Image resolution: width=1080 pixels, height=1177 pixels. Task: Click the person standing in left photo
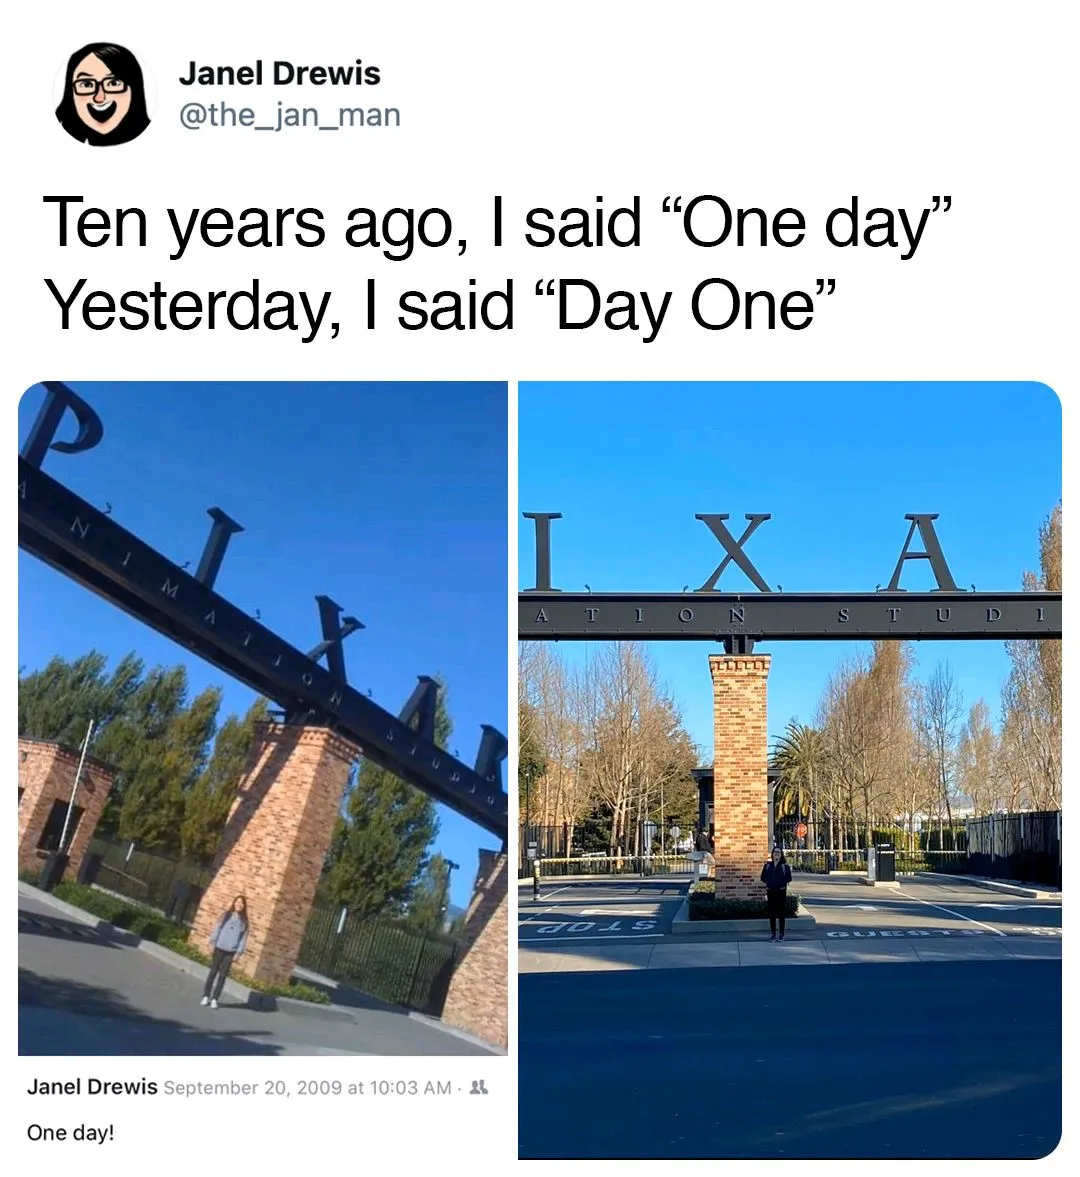pyautogui.click(x=225, y=950)
